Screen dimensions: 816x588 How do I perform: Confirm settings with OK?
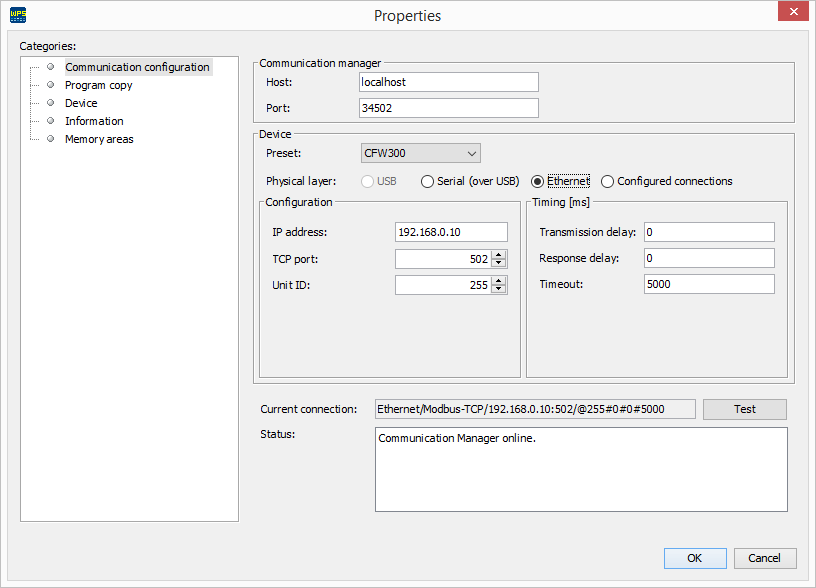(x=695, y=558)
